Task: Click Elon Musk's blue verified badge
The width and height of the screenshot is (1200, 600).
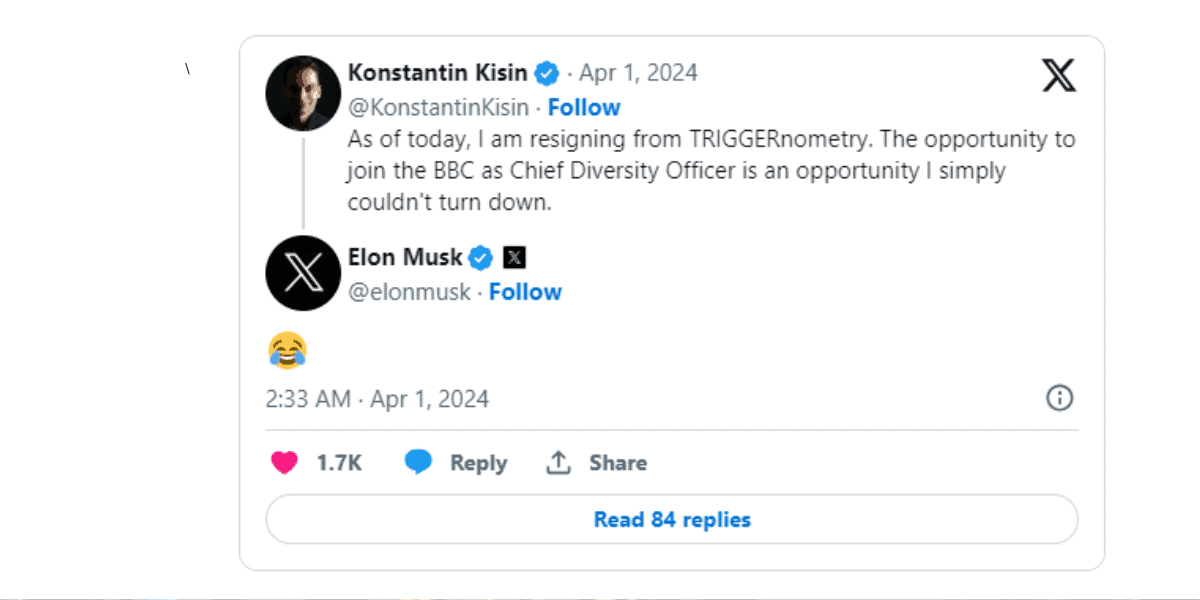Action: tap(481, 258)
